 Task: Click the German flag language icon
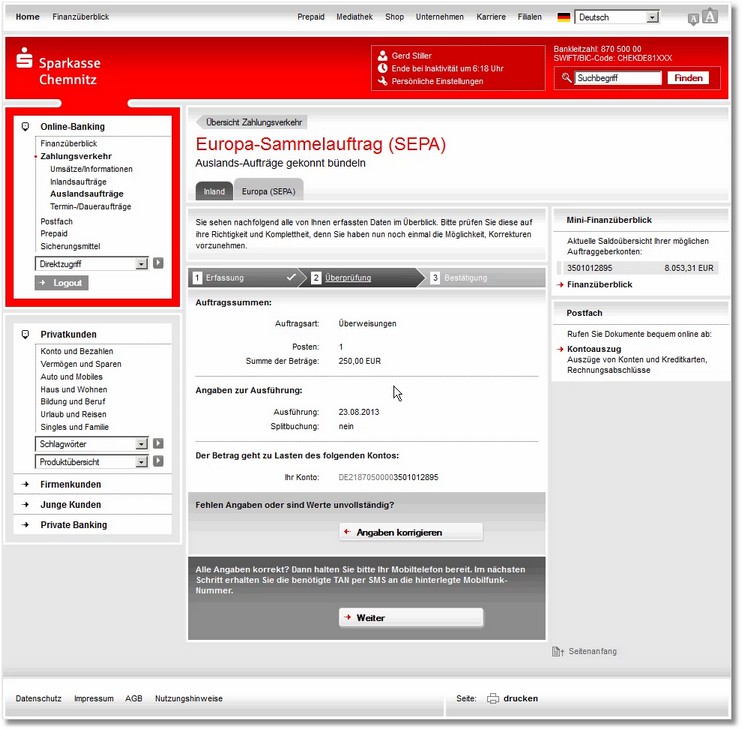[564, 17]
